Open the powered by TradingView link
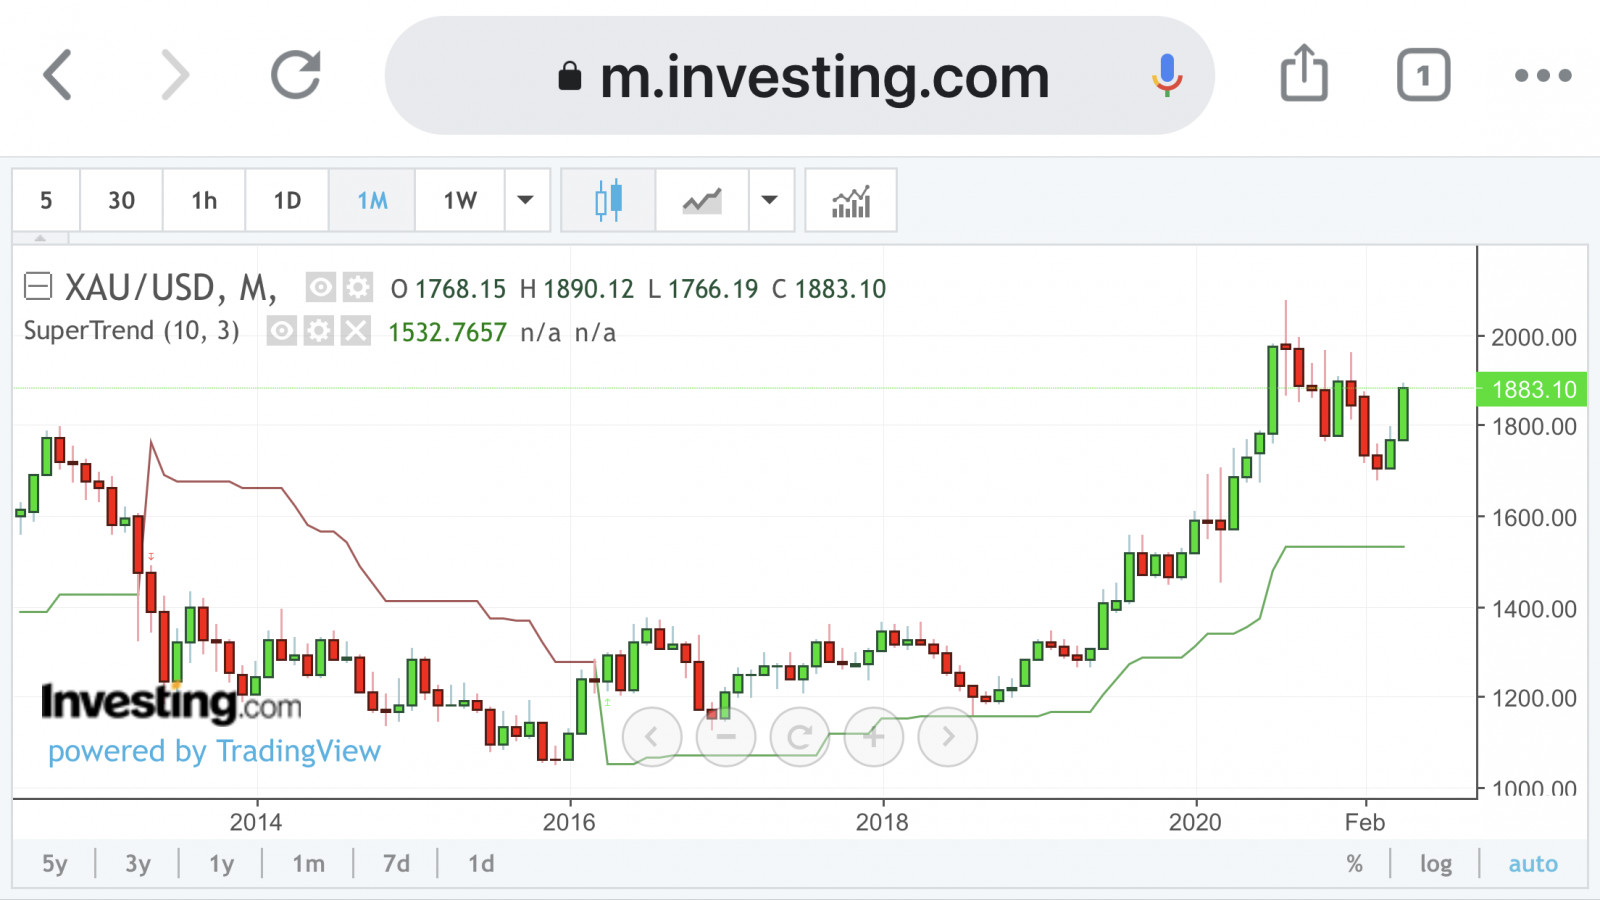Viewport: 1600px width, 900px height. (214, 751)
